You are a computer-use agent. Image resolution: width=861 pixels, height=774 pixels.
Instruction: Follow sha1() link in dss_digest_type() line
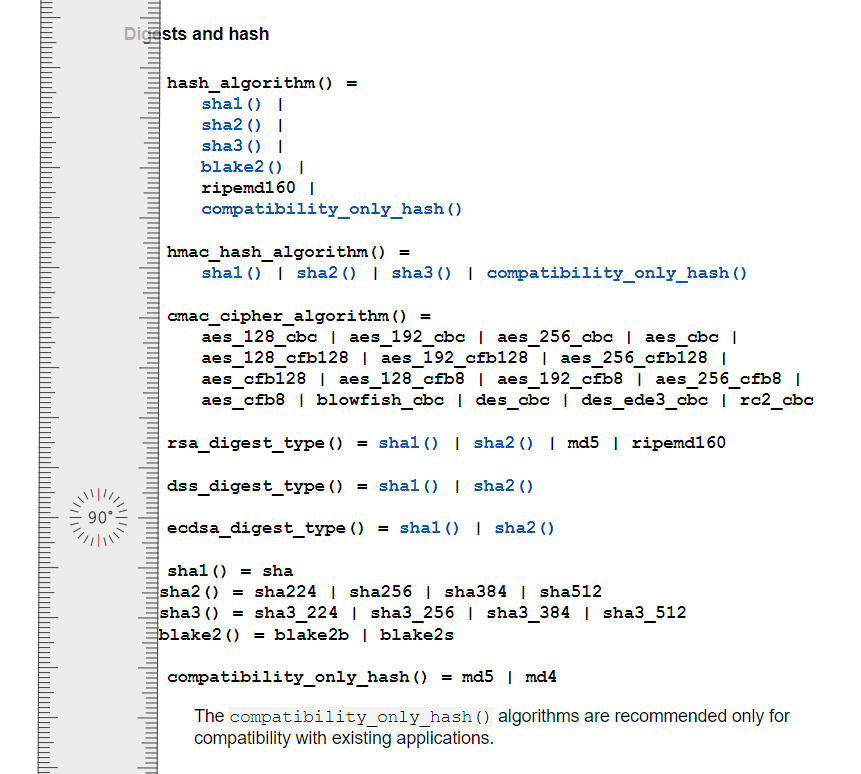coord(409,486)
